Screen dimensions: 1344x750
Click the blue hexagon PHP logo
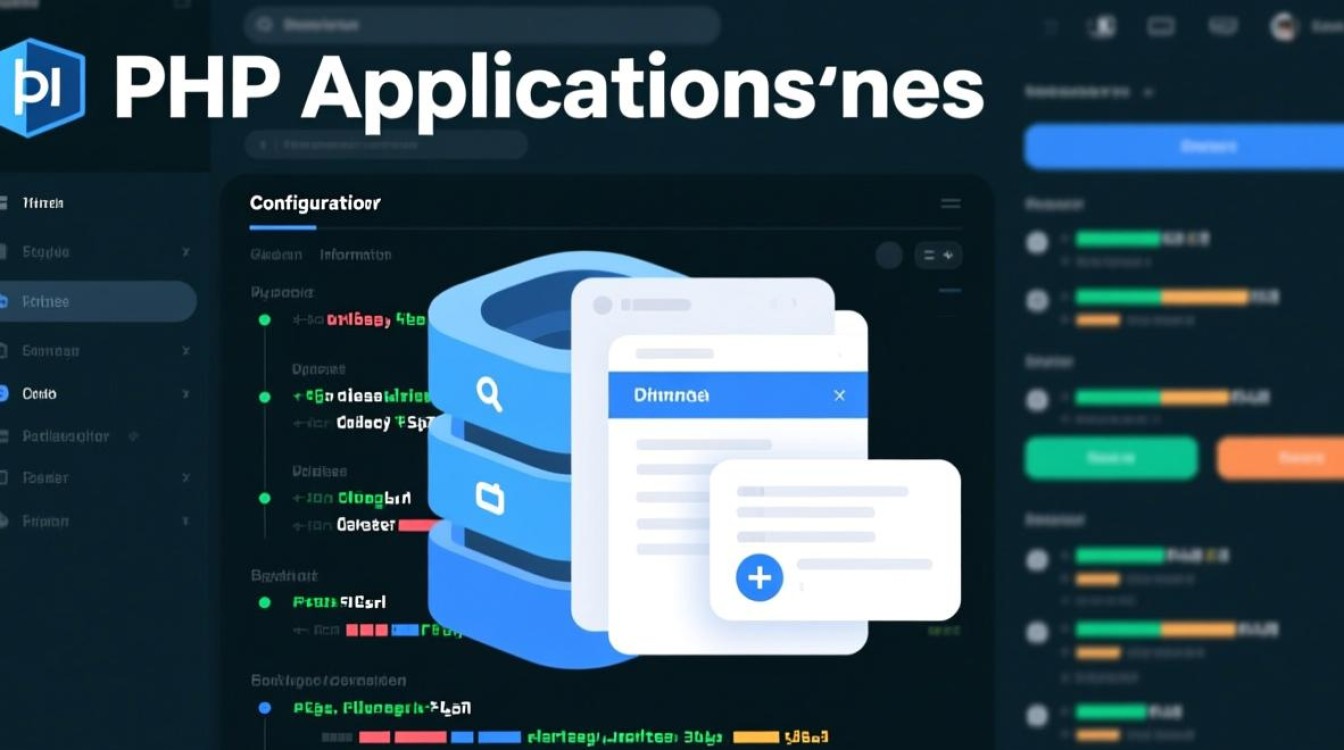coord(42,87)
